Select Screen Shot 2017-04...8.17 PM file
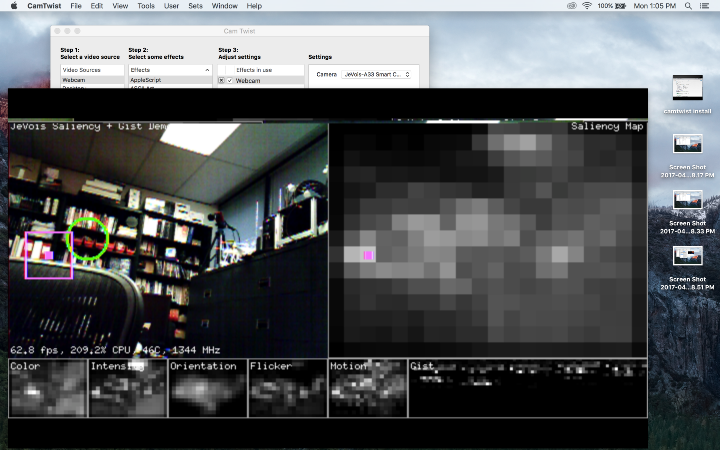720x450 pixels. [x=687, y=156]
